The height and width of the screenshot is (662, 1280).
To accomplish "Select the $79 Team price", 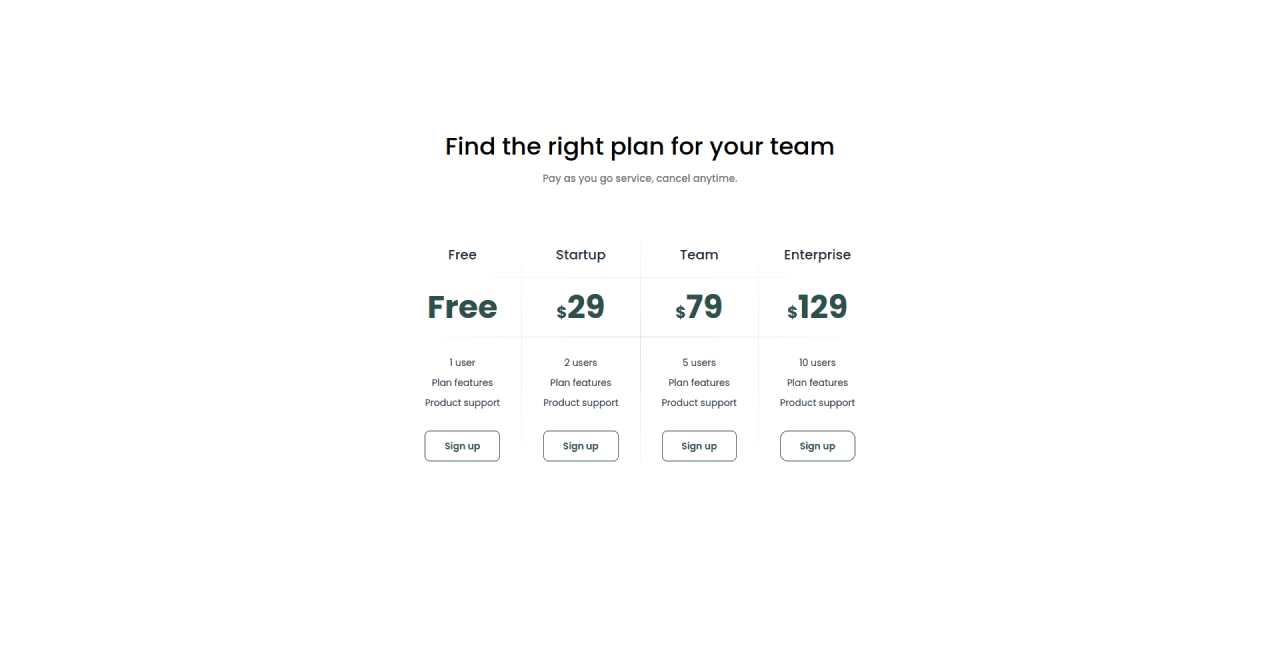I will click(x=699, y=307).
